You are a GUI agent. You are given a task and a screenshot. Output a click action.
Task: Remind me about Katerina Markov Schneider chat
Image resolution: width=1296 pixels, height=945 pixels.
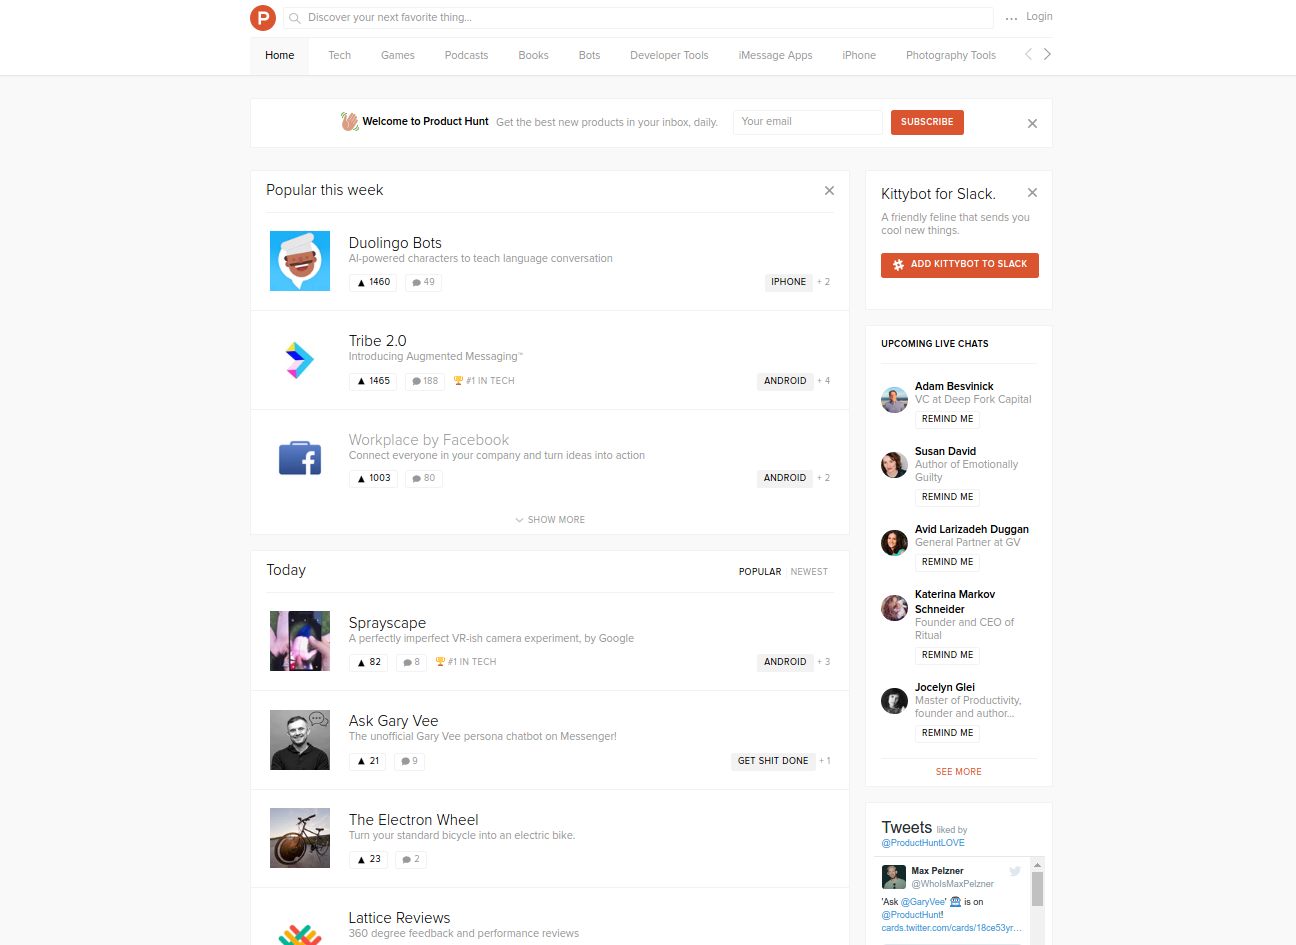click(x=947, y=656)
